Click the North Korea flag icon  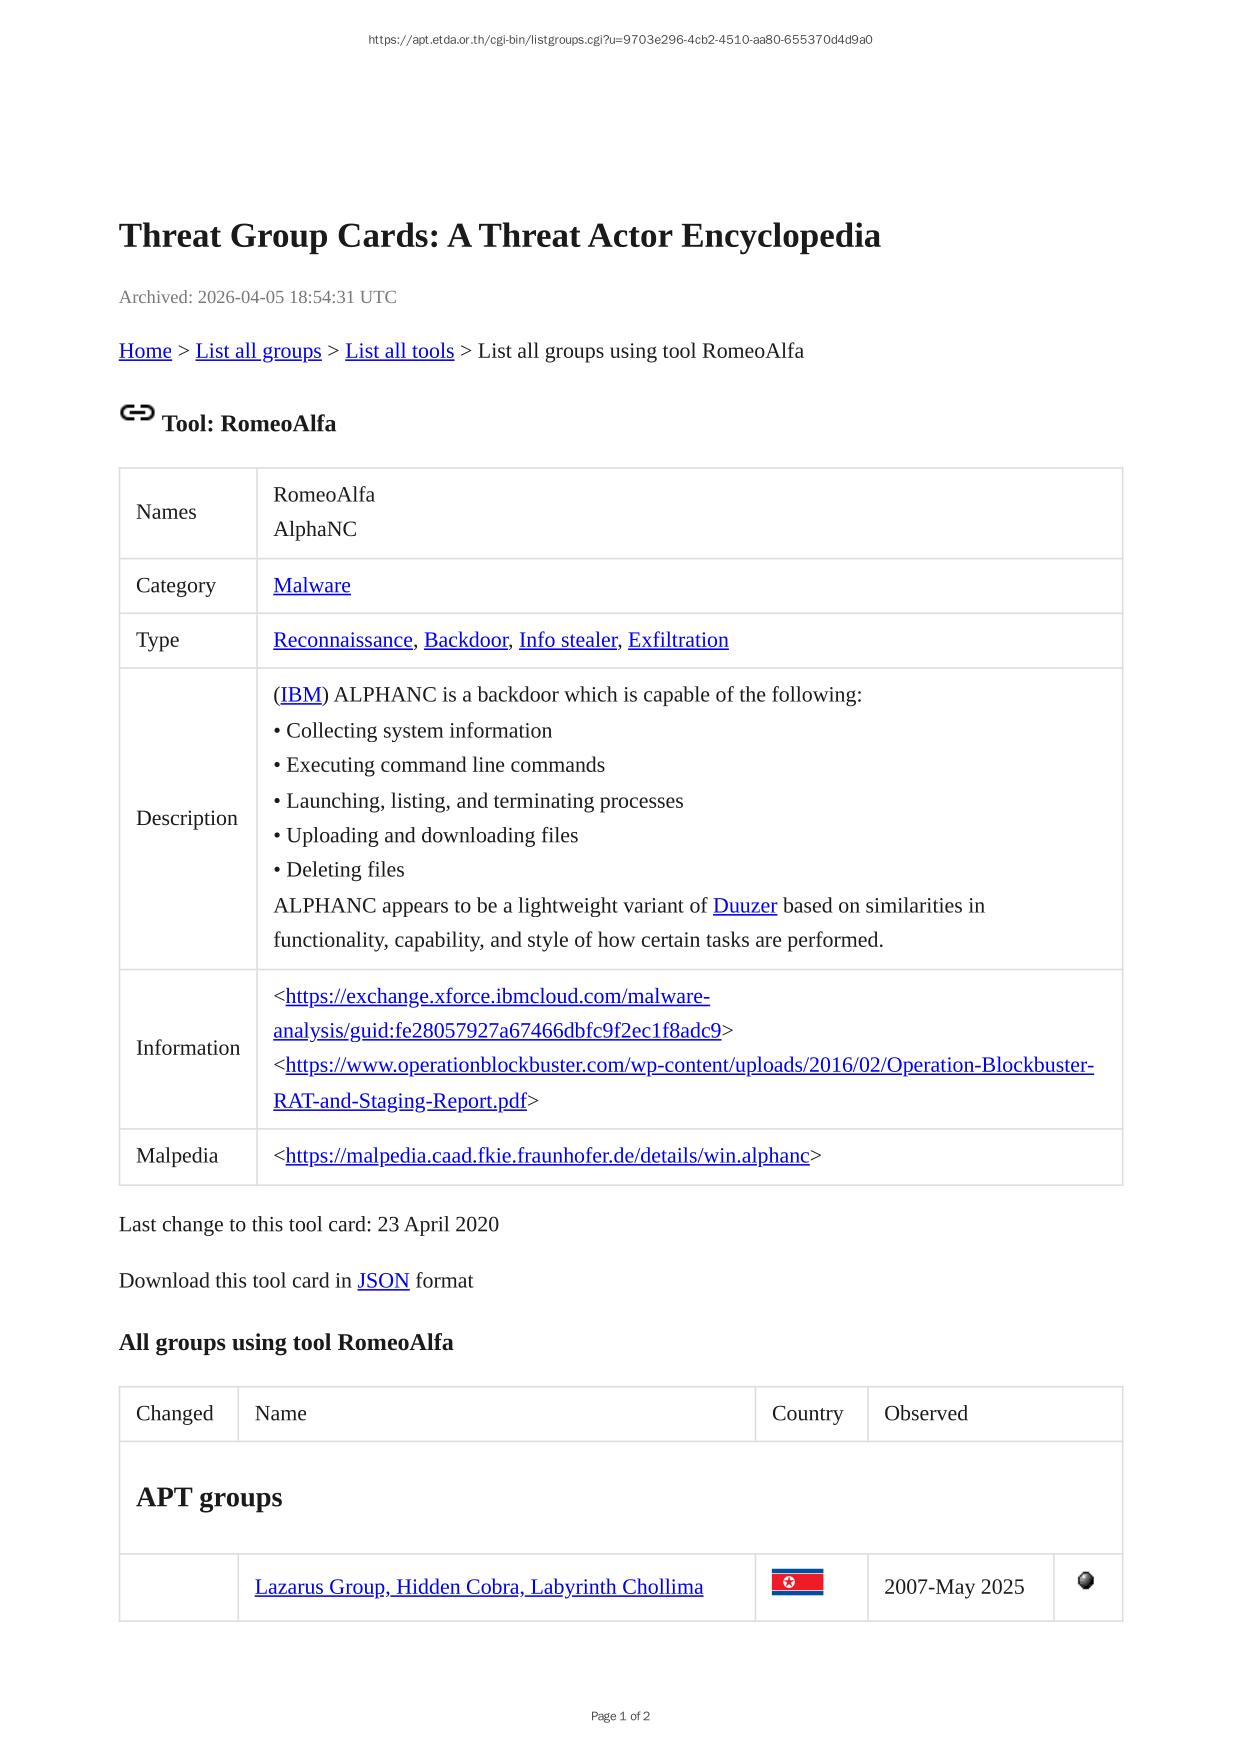click(x=797, y=1583)
